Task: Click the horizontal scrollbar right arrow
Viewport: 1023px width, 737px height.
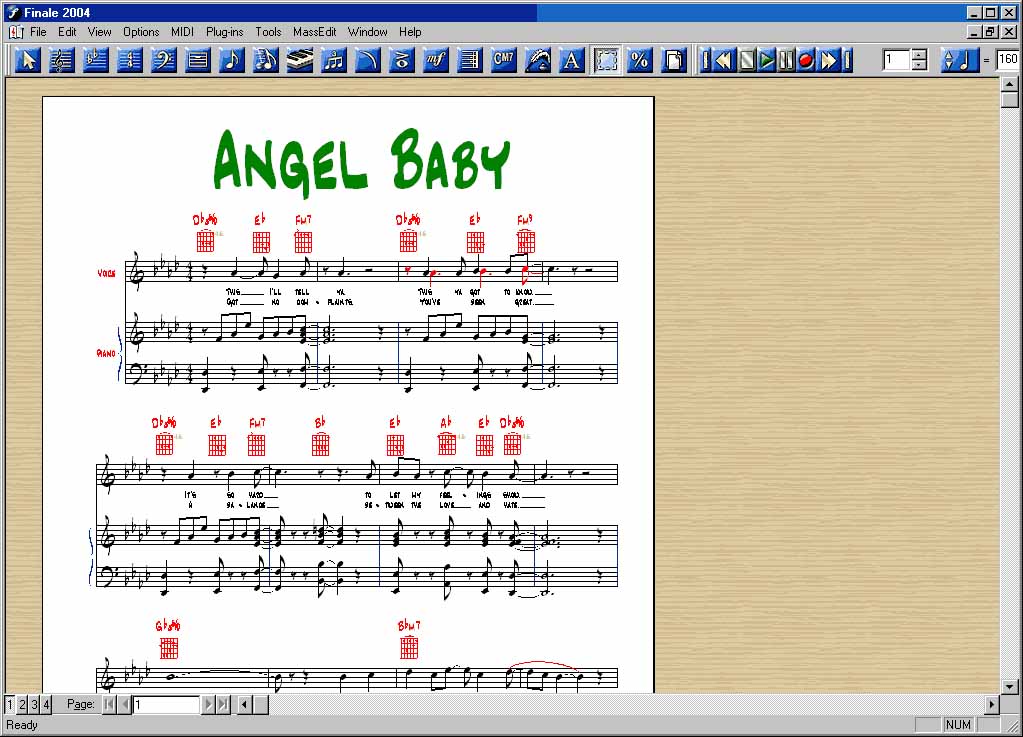Action: point(992,704)
